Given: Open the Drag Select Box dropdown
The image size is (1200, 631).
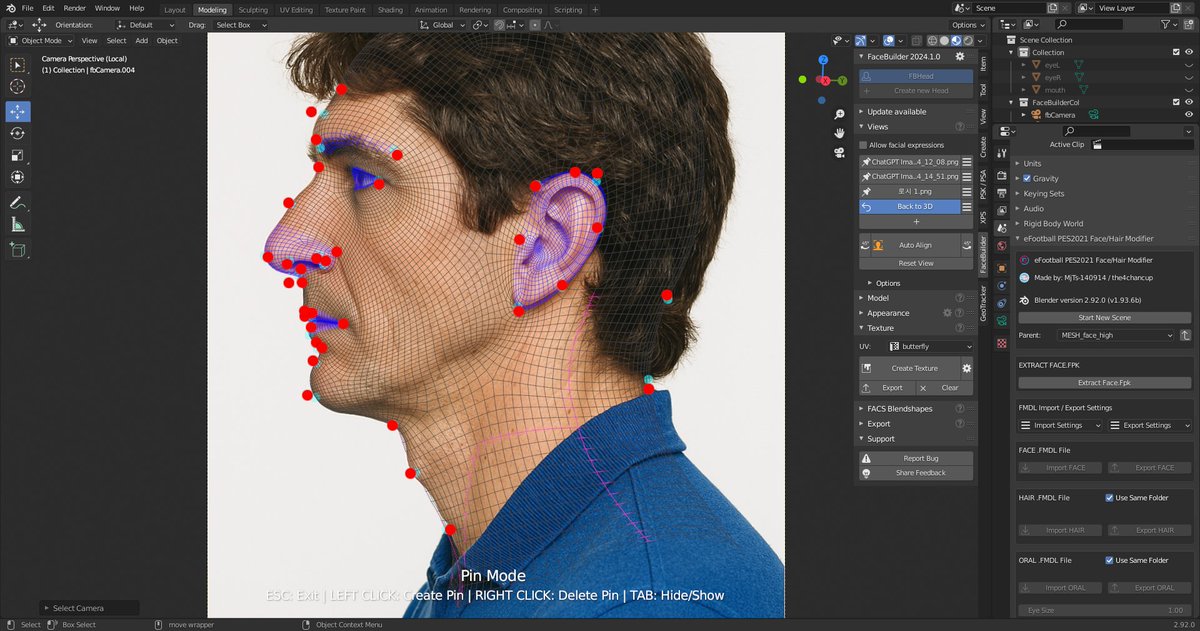Looking at the screenshot, I should pyautogui.click(x=238, y=25).
